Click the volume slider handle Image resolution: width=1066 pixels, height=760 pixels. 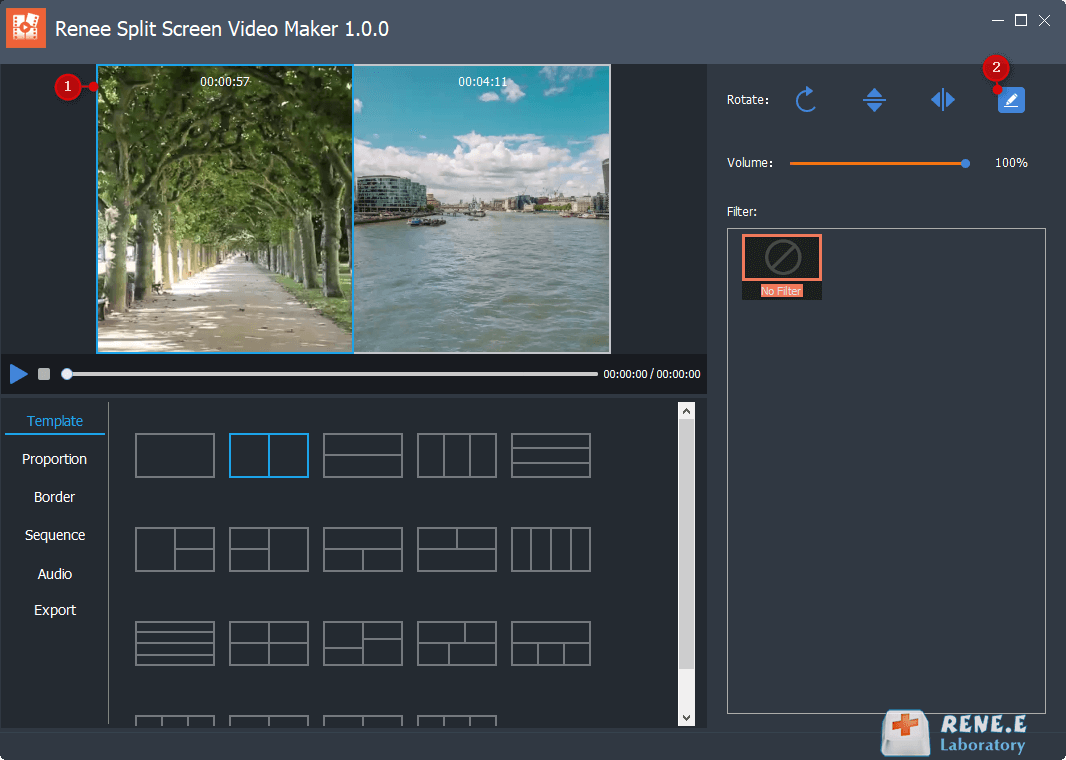tap(965, 163)
